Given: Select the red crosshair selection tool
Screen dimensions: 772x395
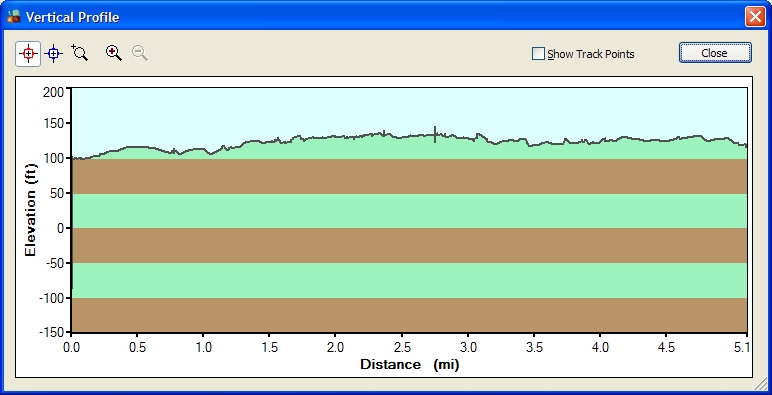Looking at the screenshot, I should [28, 54].
